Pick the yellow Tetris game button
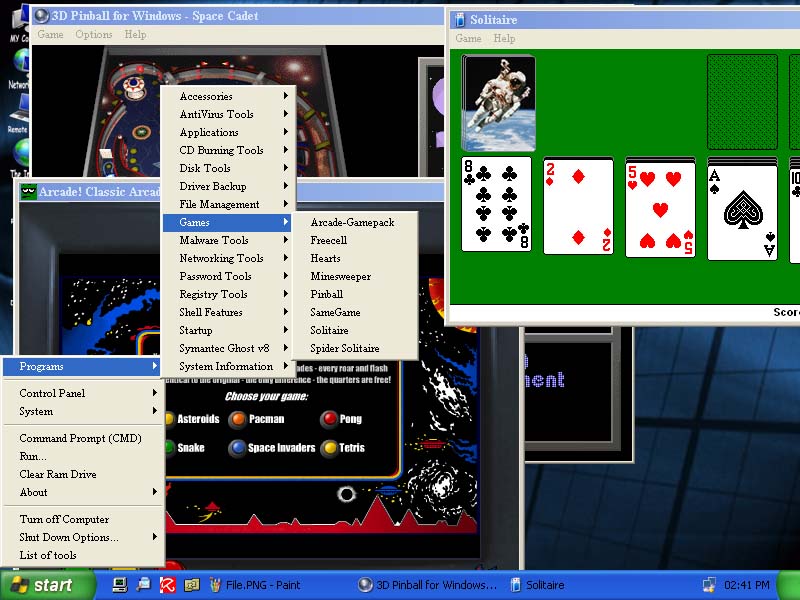800x600 pixels. [x=329, y=448]
